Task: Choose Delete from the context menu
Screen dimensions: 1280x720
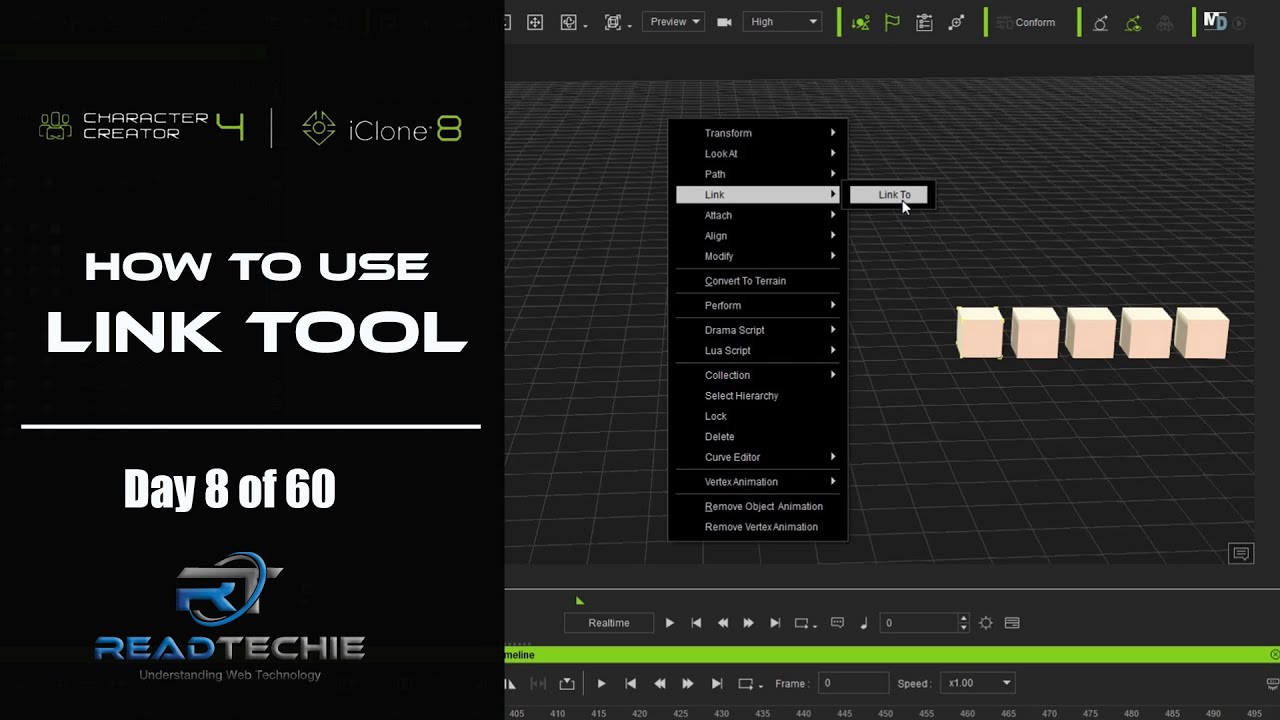Action: tap(757, 437)
